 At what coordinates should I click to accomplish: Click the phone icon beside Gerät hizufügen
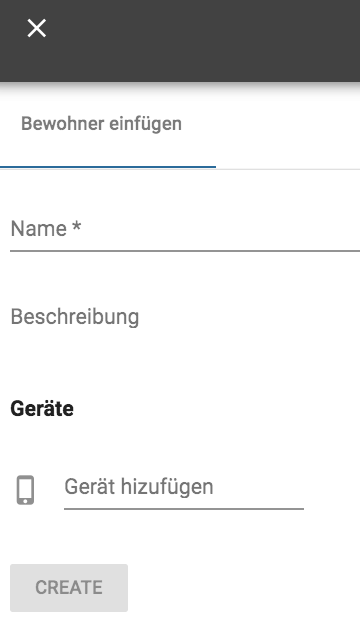(25, 490)
